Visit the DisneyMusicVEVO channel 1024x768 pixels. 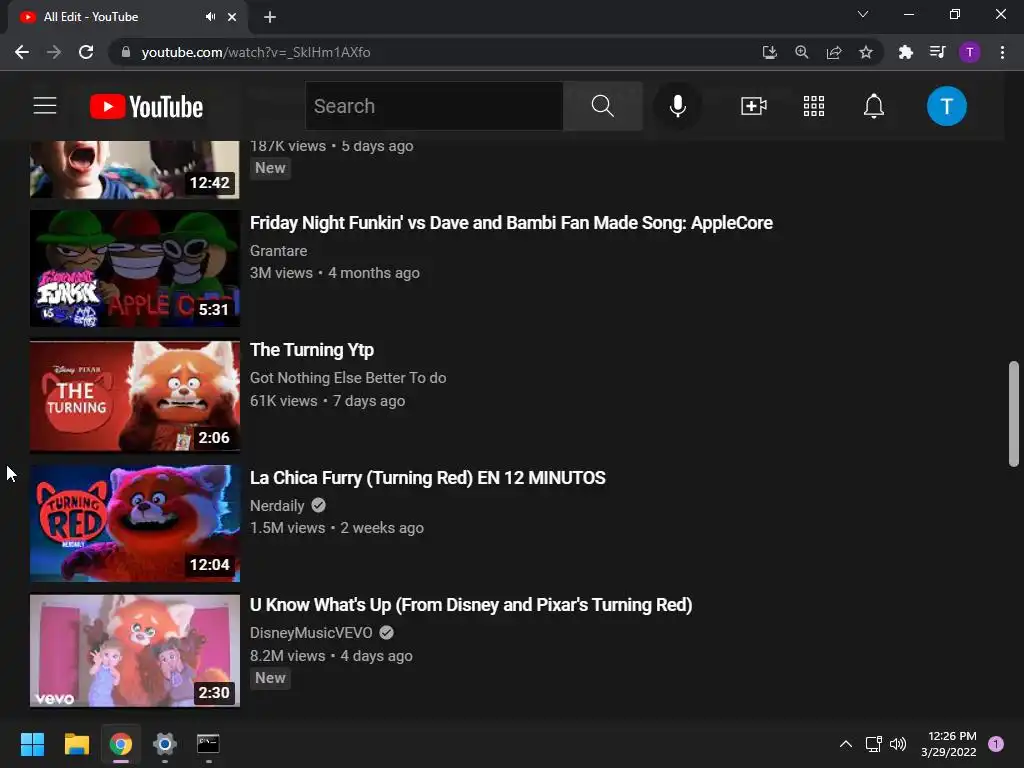point(311,633)
